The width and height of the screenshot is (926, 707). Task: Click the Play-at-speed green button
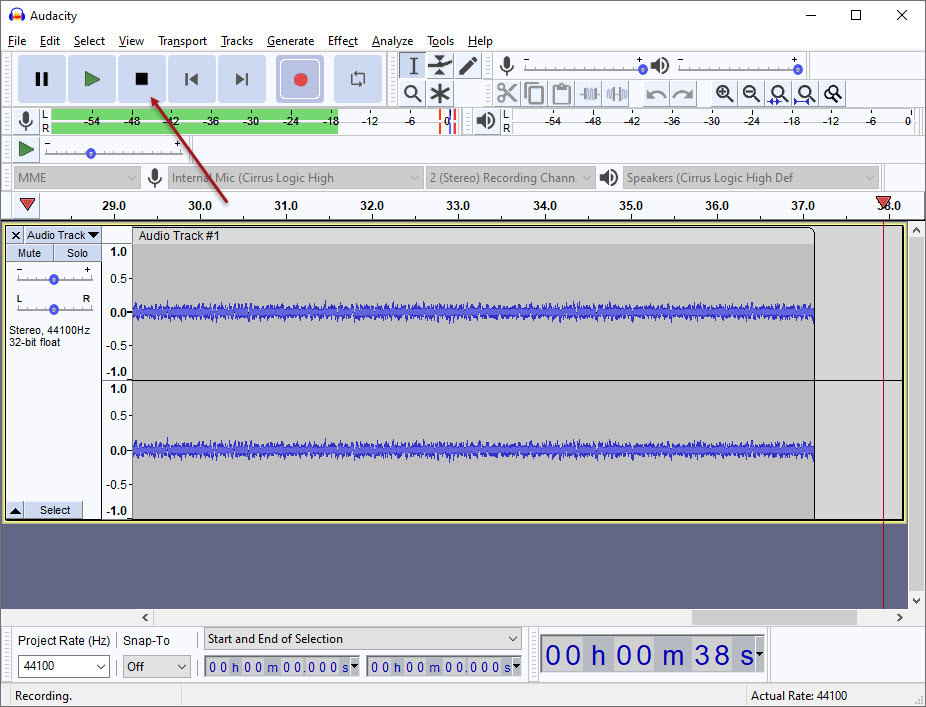[26, 149]
